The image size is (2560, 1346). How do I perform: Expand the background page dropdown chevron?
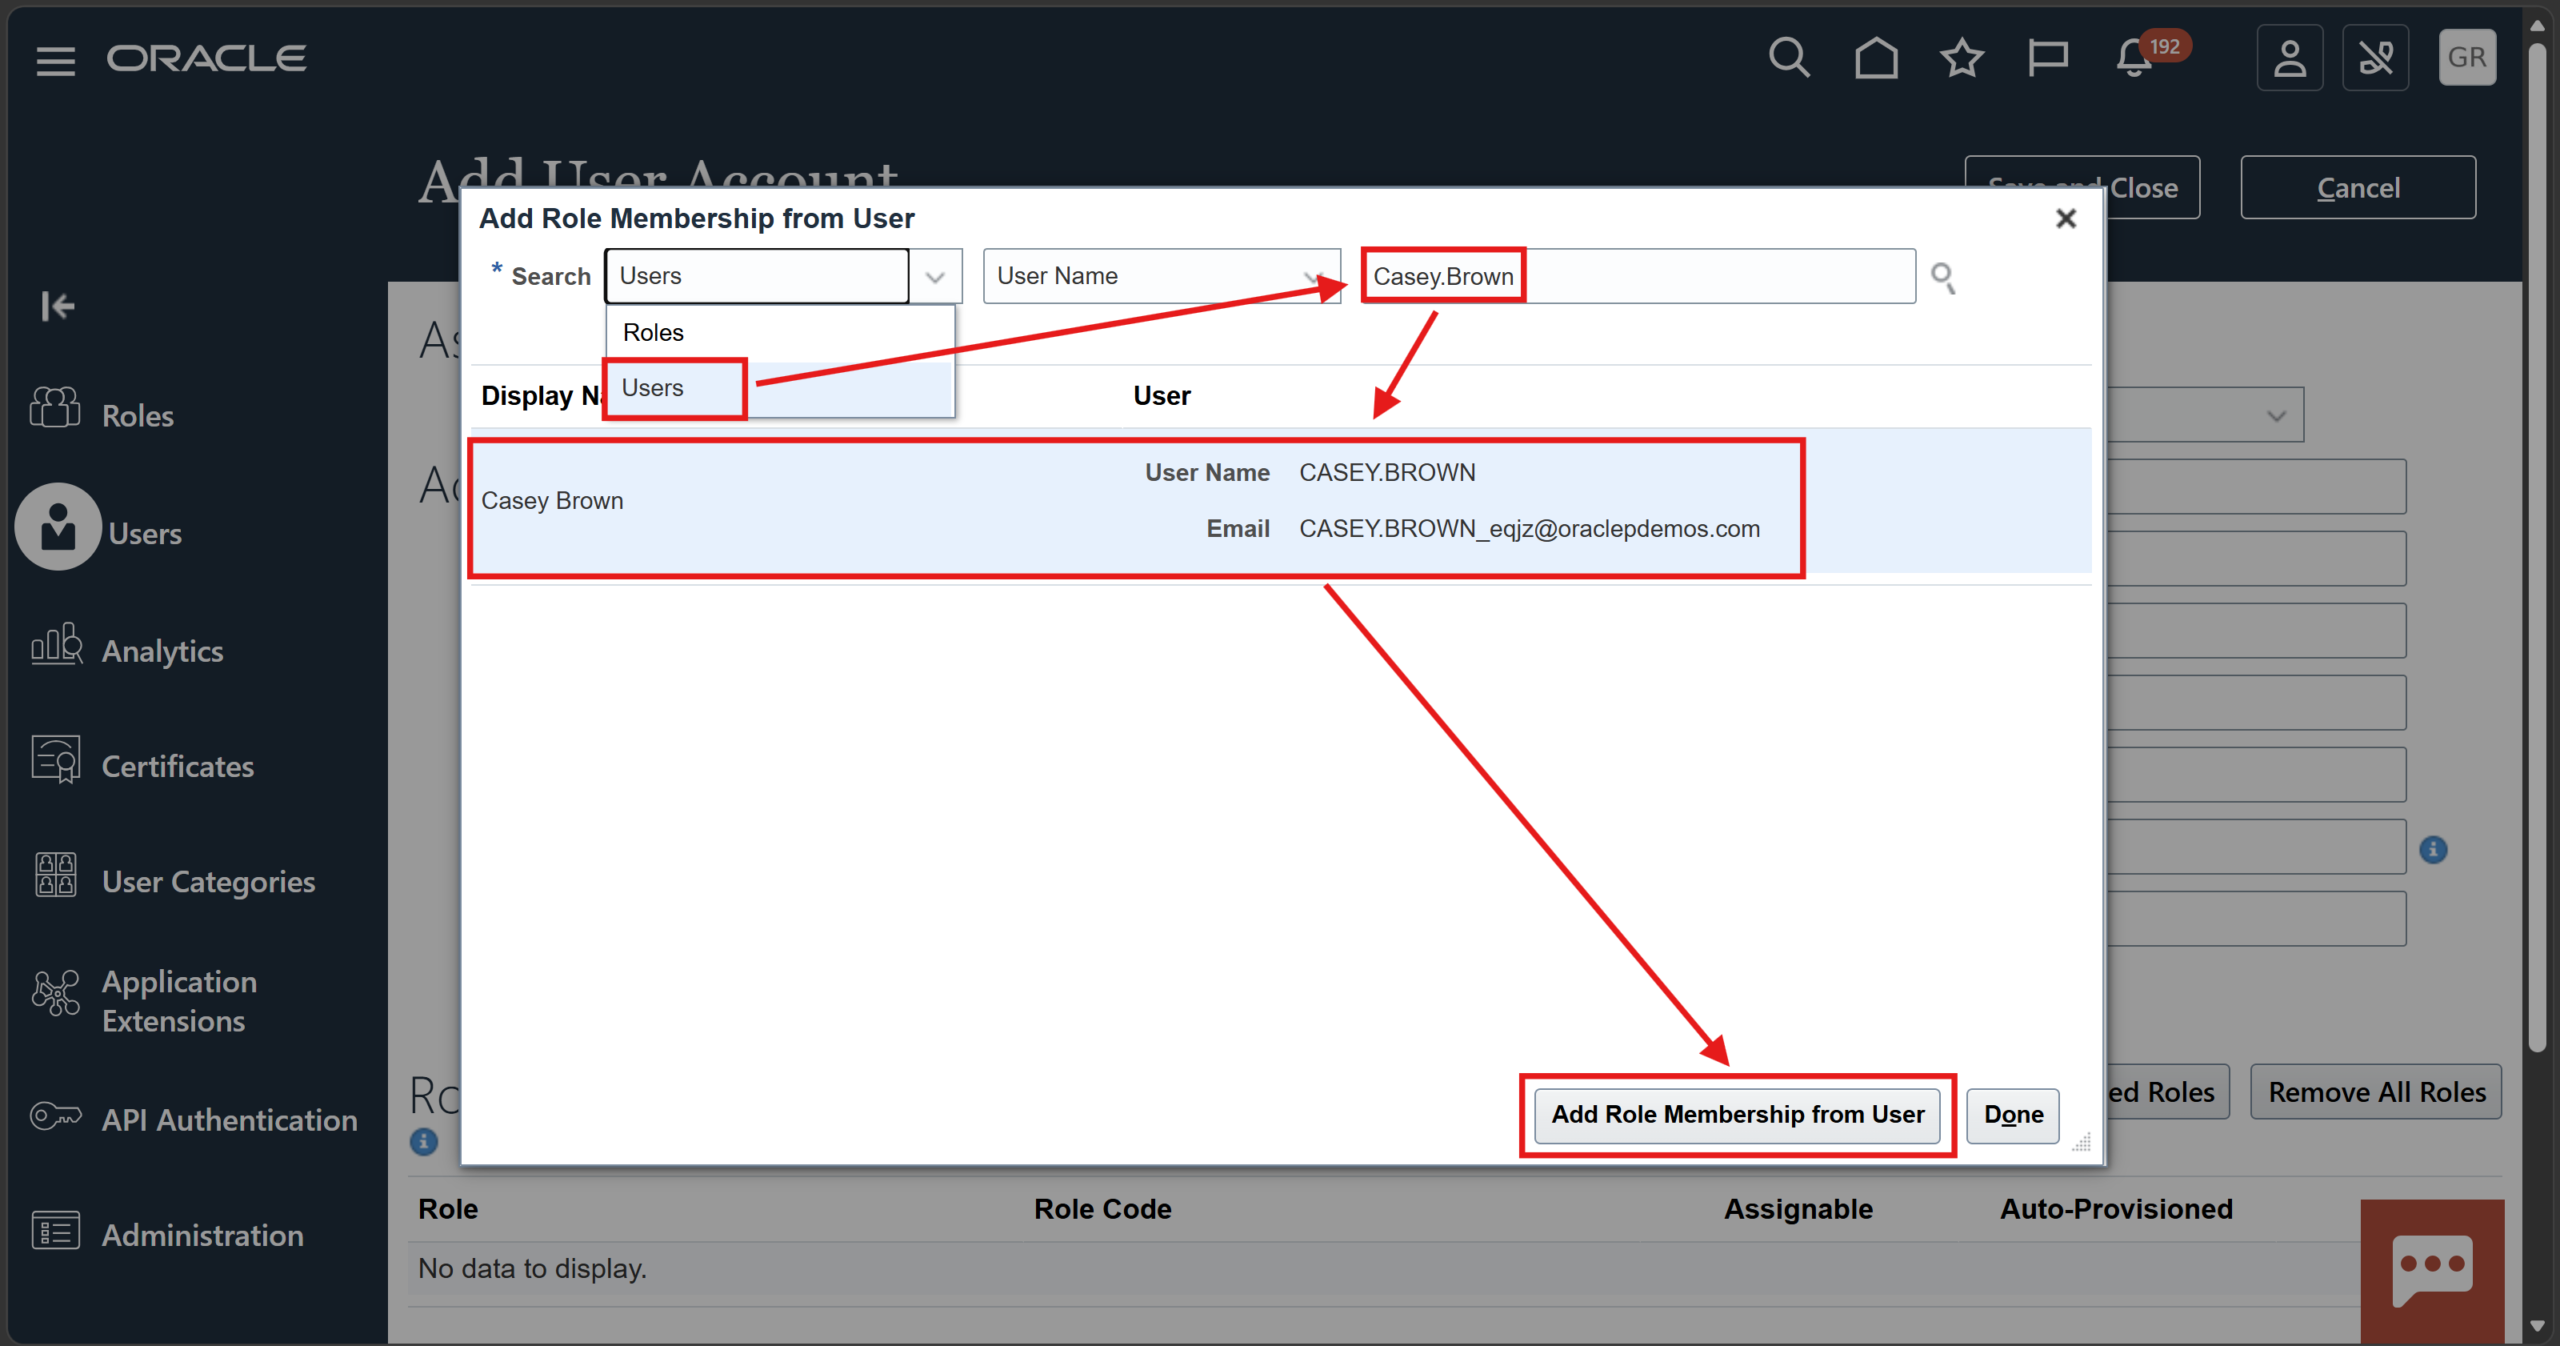tap(2277, 415)
